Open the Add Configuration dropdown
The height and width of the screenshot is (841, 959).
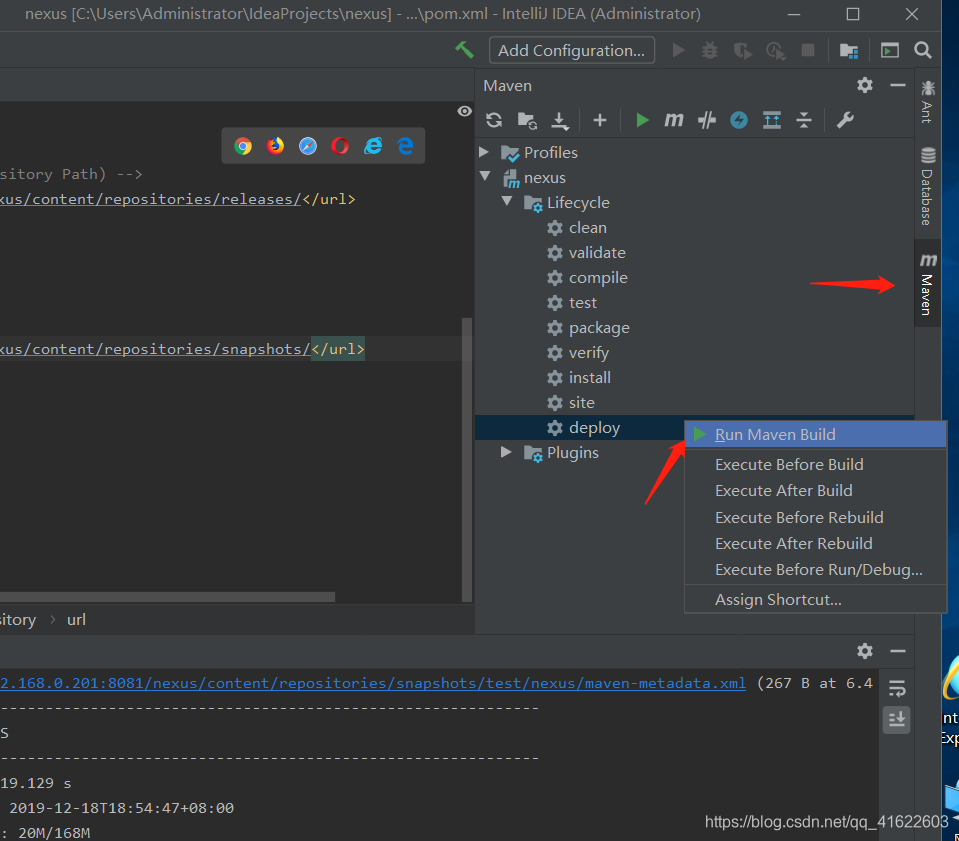[571, 50]
